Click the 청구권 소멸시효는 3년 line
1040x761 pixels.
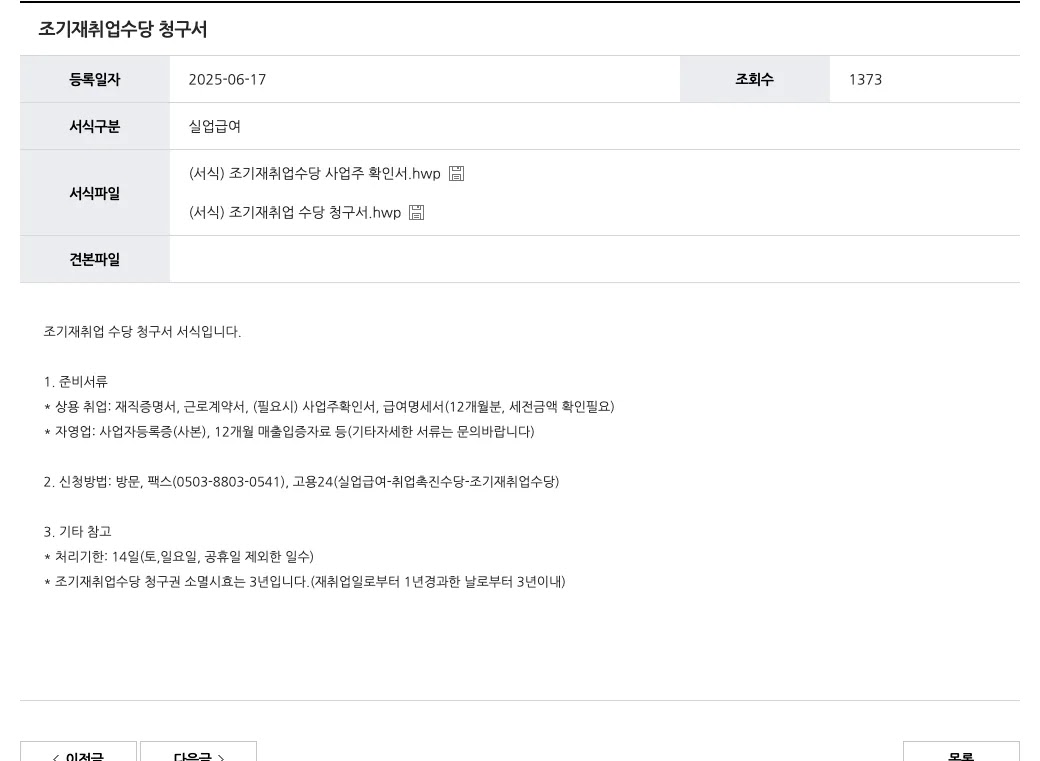(304, 582)
